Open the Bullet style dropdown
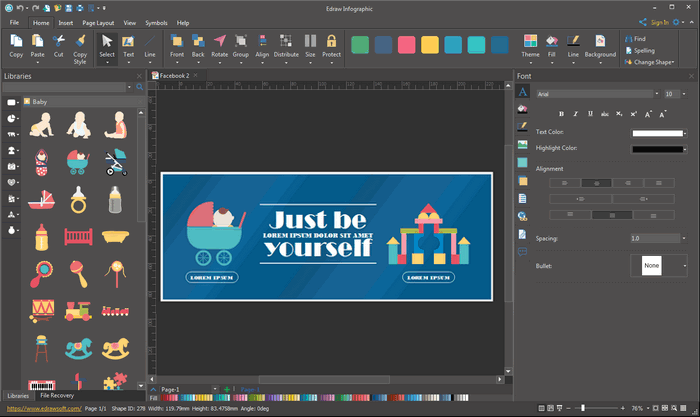Image resolution: width=700 pixels, height=417 pixels. [685, 265]
